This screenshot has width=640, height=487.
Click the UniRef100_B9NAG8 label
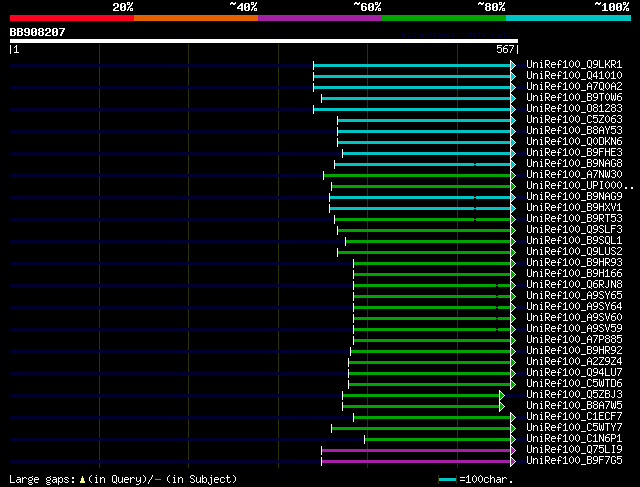pos(574,164)
